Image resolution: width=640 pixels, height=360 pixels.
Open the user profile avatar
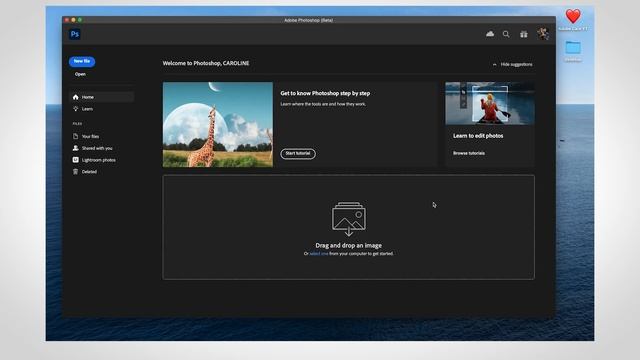[x=542, y=34]
